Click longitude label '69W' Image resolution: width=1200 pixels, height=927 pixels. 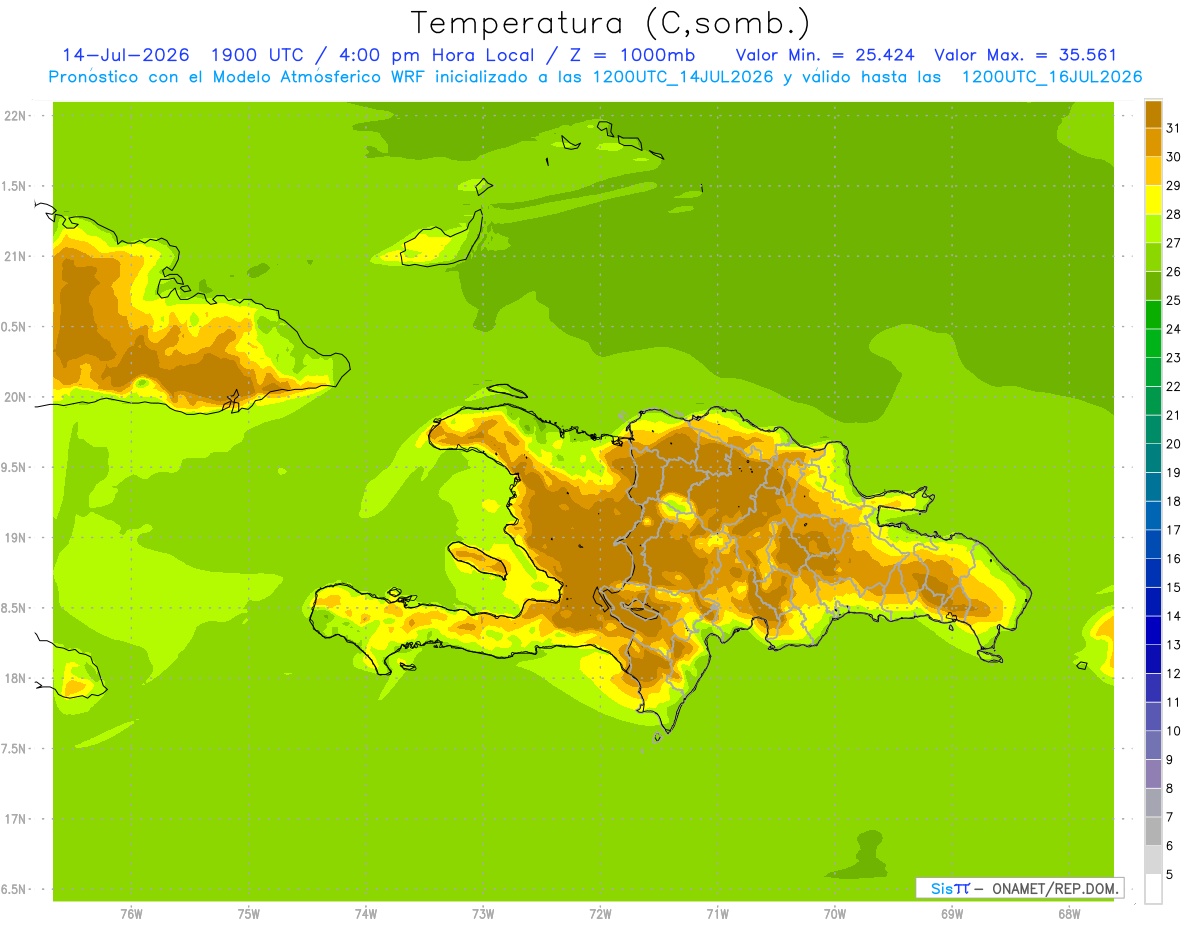[x=952, y=913]
